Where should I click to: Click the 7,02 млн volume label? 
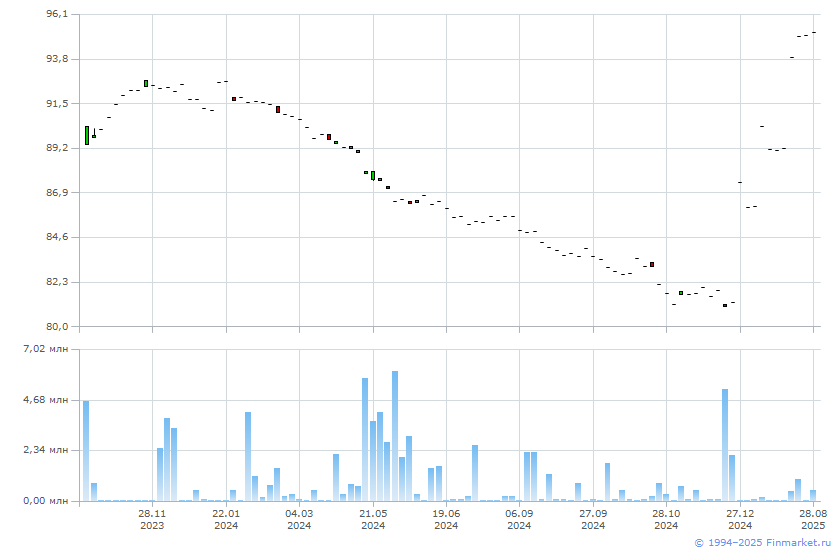click(46, 349)
